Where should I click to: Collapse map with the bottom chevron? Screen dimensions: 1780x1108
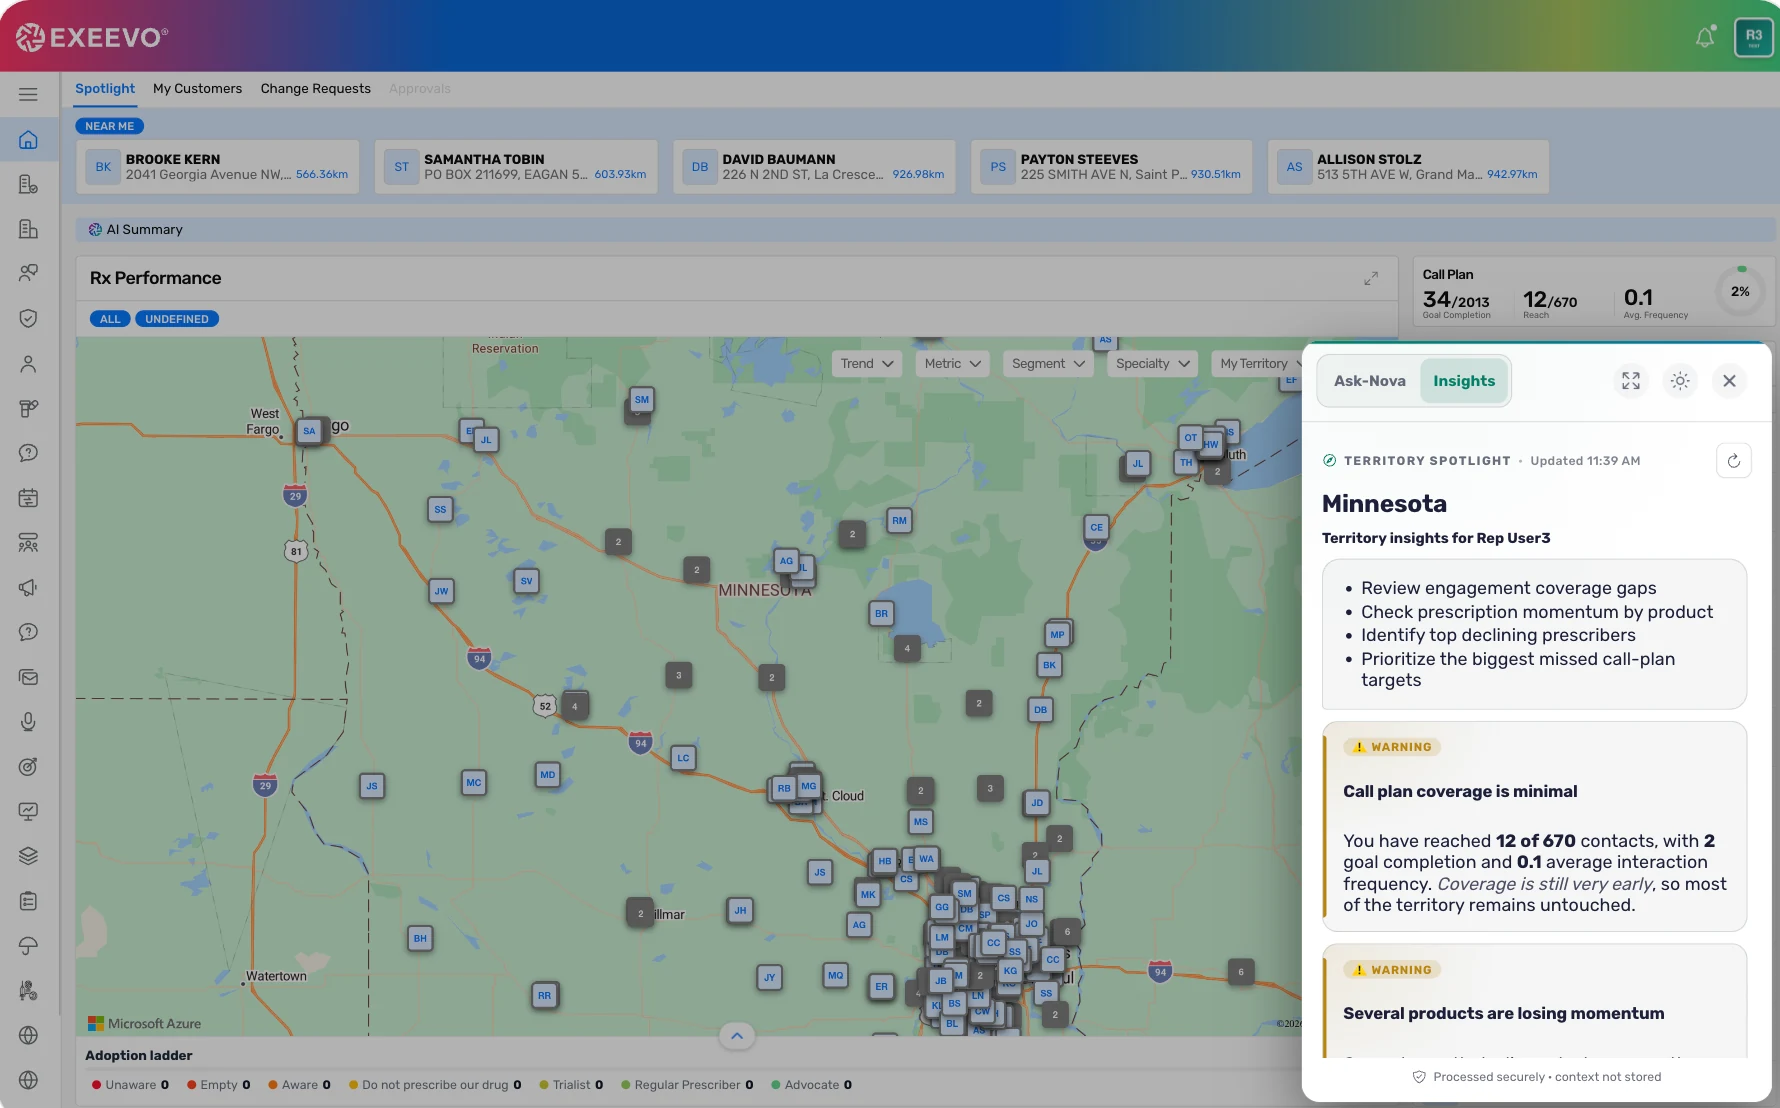click(737, 1036)
